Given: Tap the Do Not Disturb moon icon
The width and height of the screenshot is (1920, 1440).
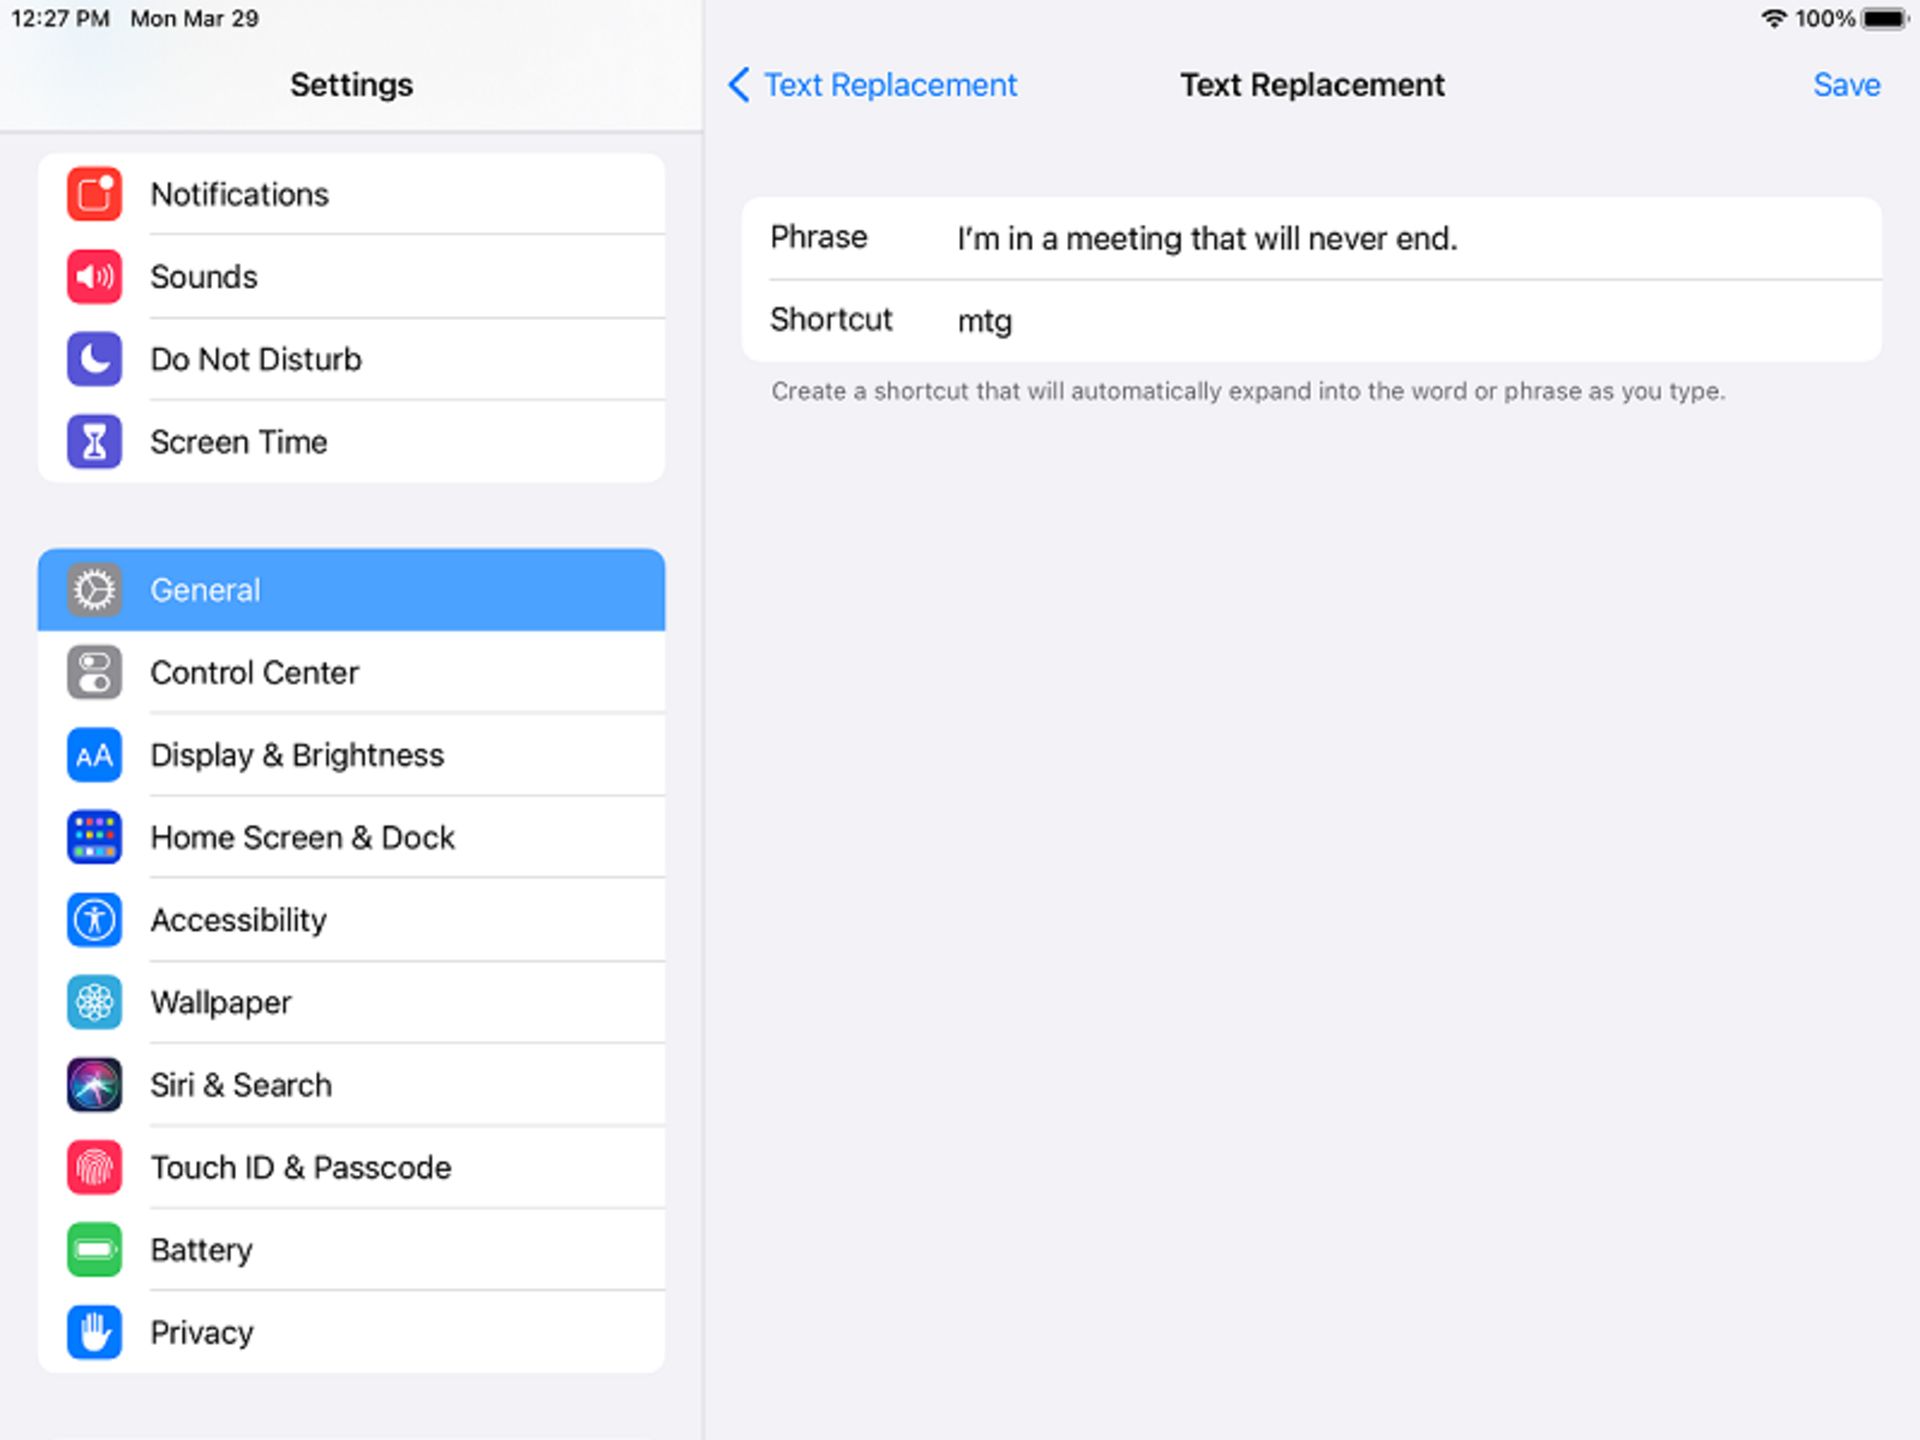Looking at the screenshot, I should coord(94,359).
